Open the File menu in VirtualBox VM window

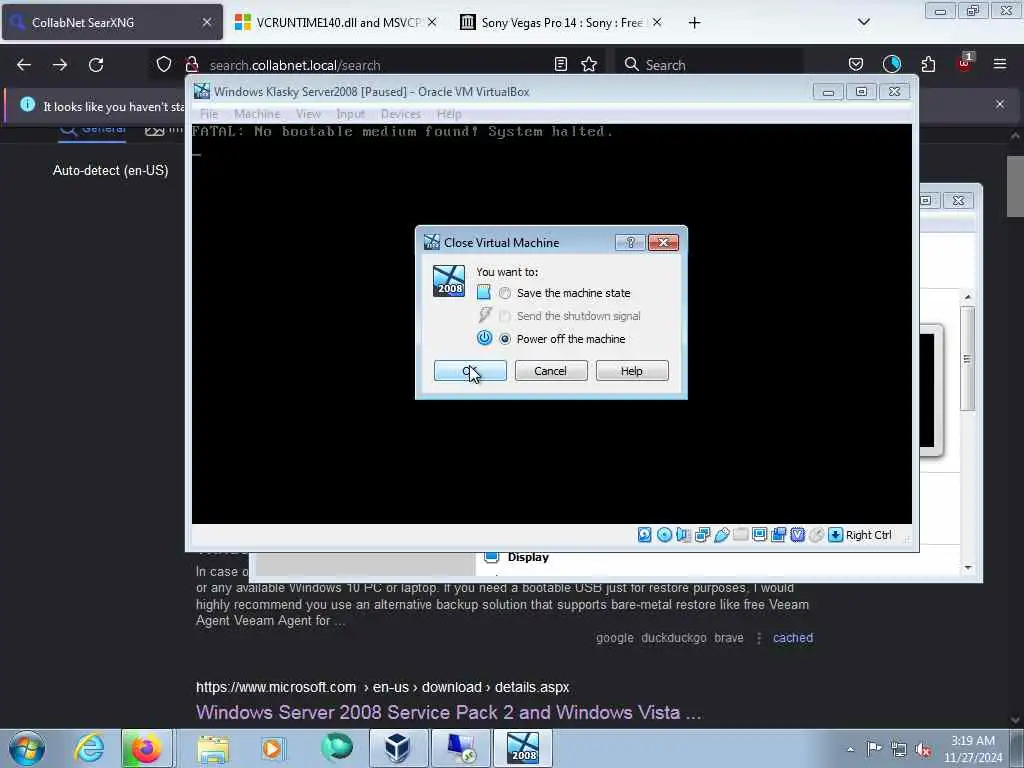tap(209, 114)
